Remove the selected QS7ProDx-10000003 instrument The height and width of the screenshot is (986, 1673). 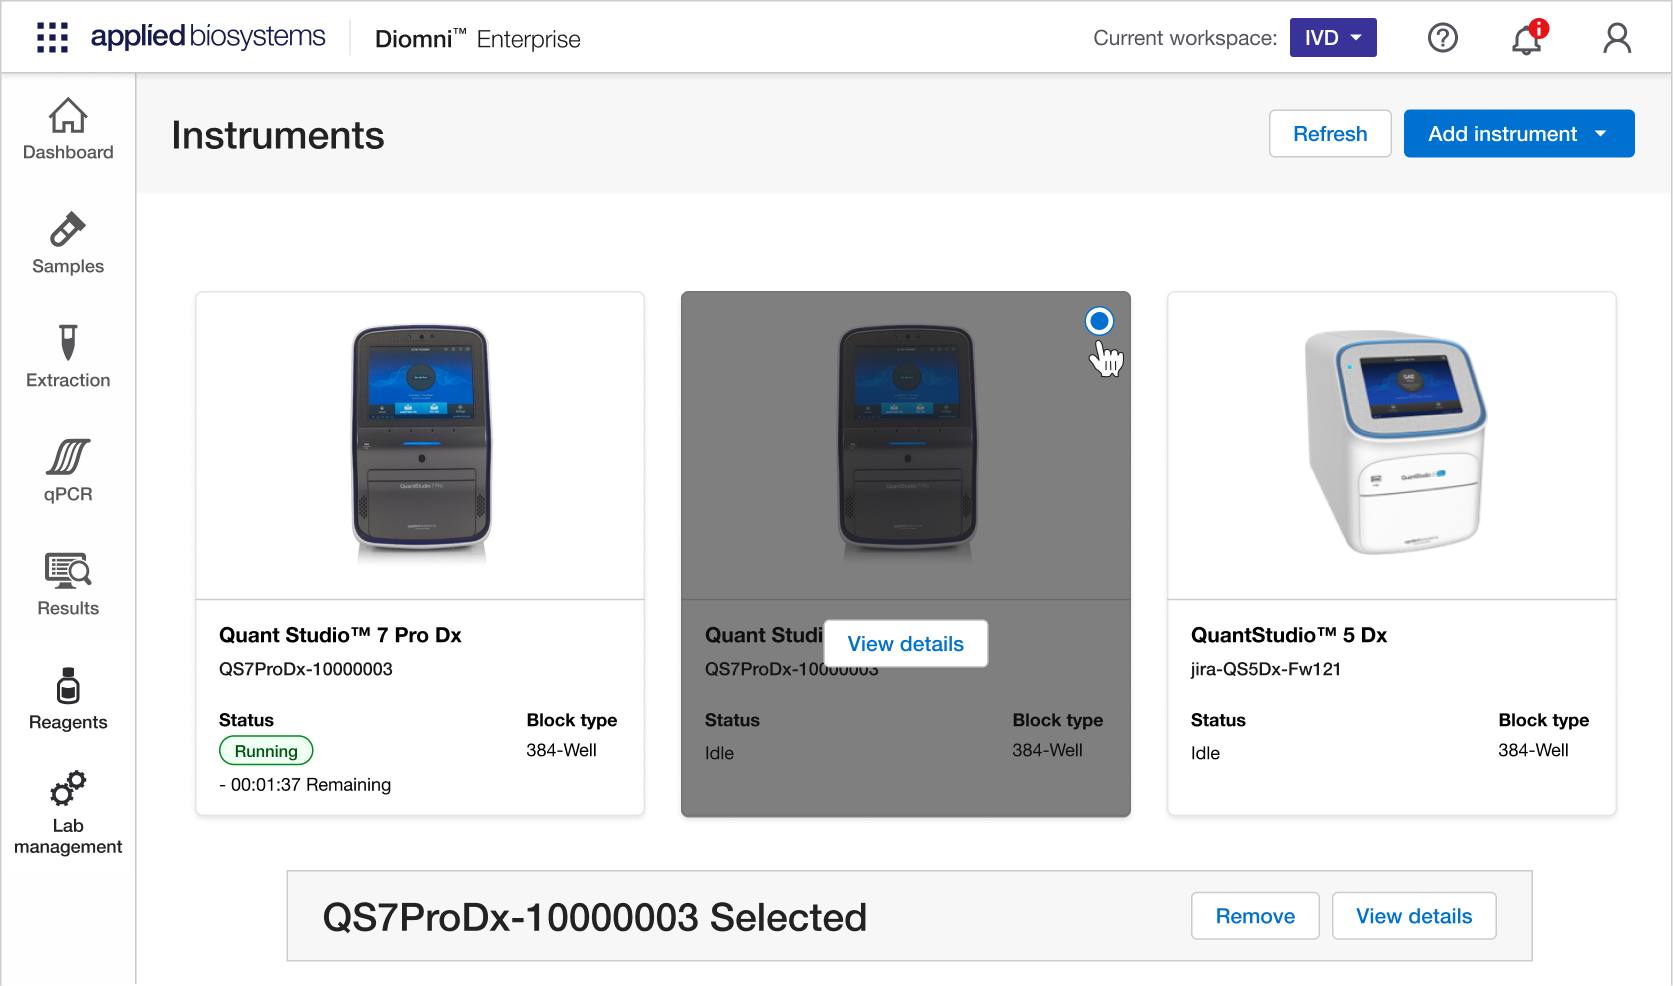pyautogui.click(x=1255, y=916)
